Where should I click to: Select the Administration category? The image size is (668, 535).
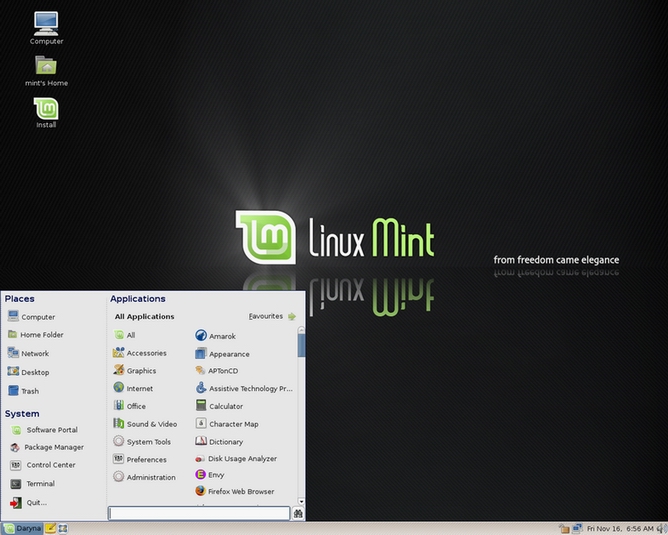click(144, 477)
